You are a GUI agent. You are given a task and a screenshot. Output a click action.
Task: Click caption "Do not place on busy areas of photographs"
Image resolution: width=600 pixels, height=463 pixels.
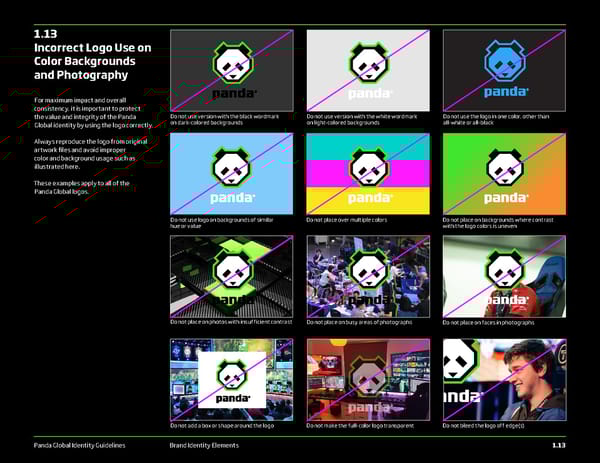click(x=359, y=322)
